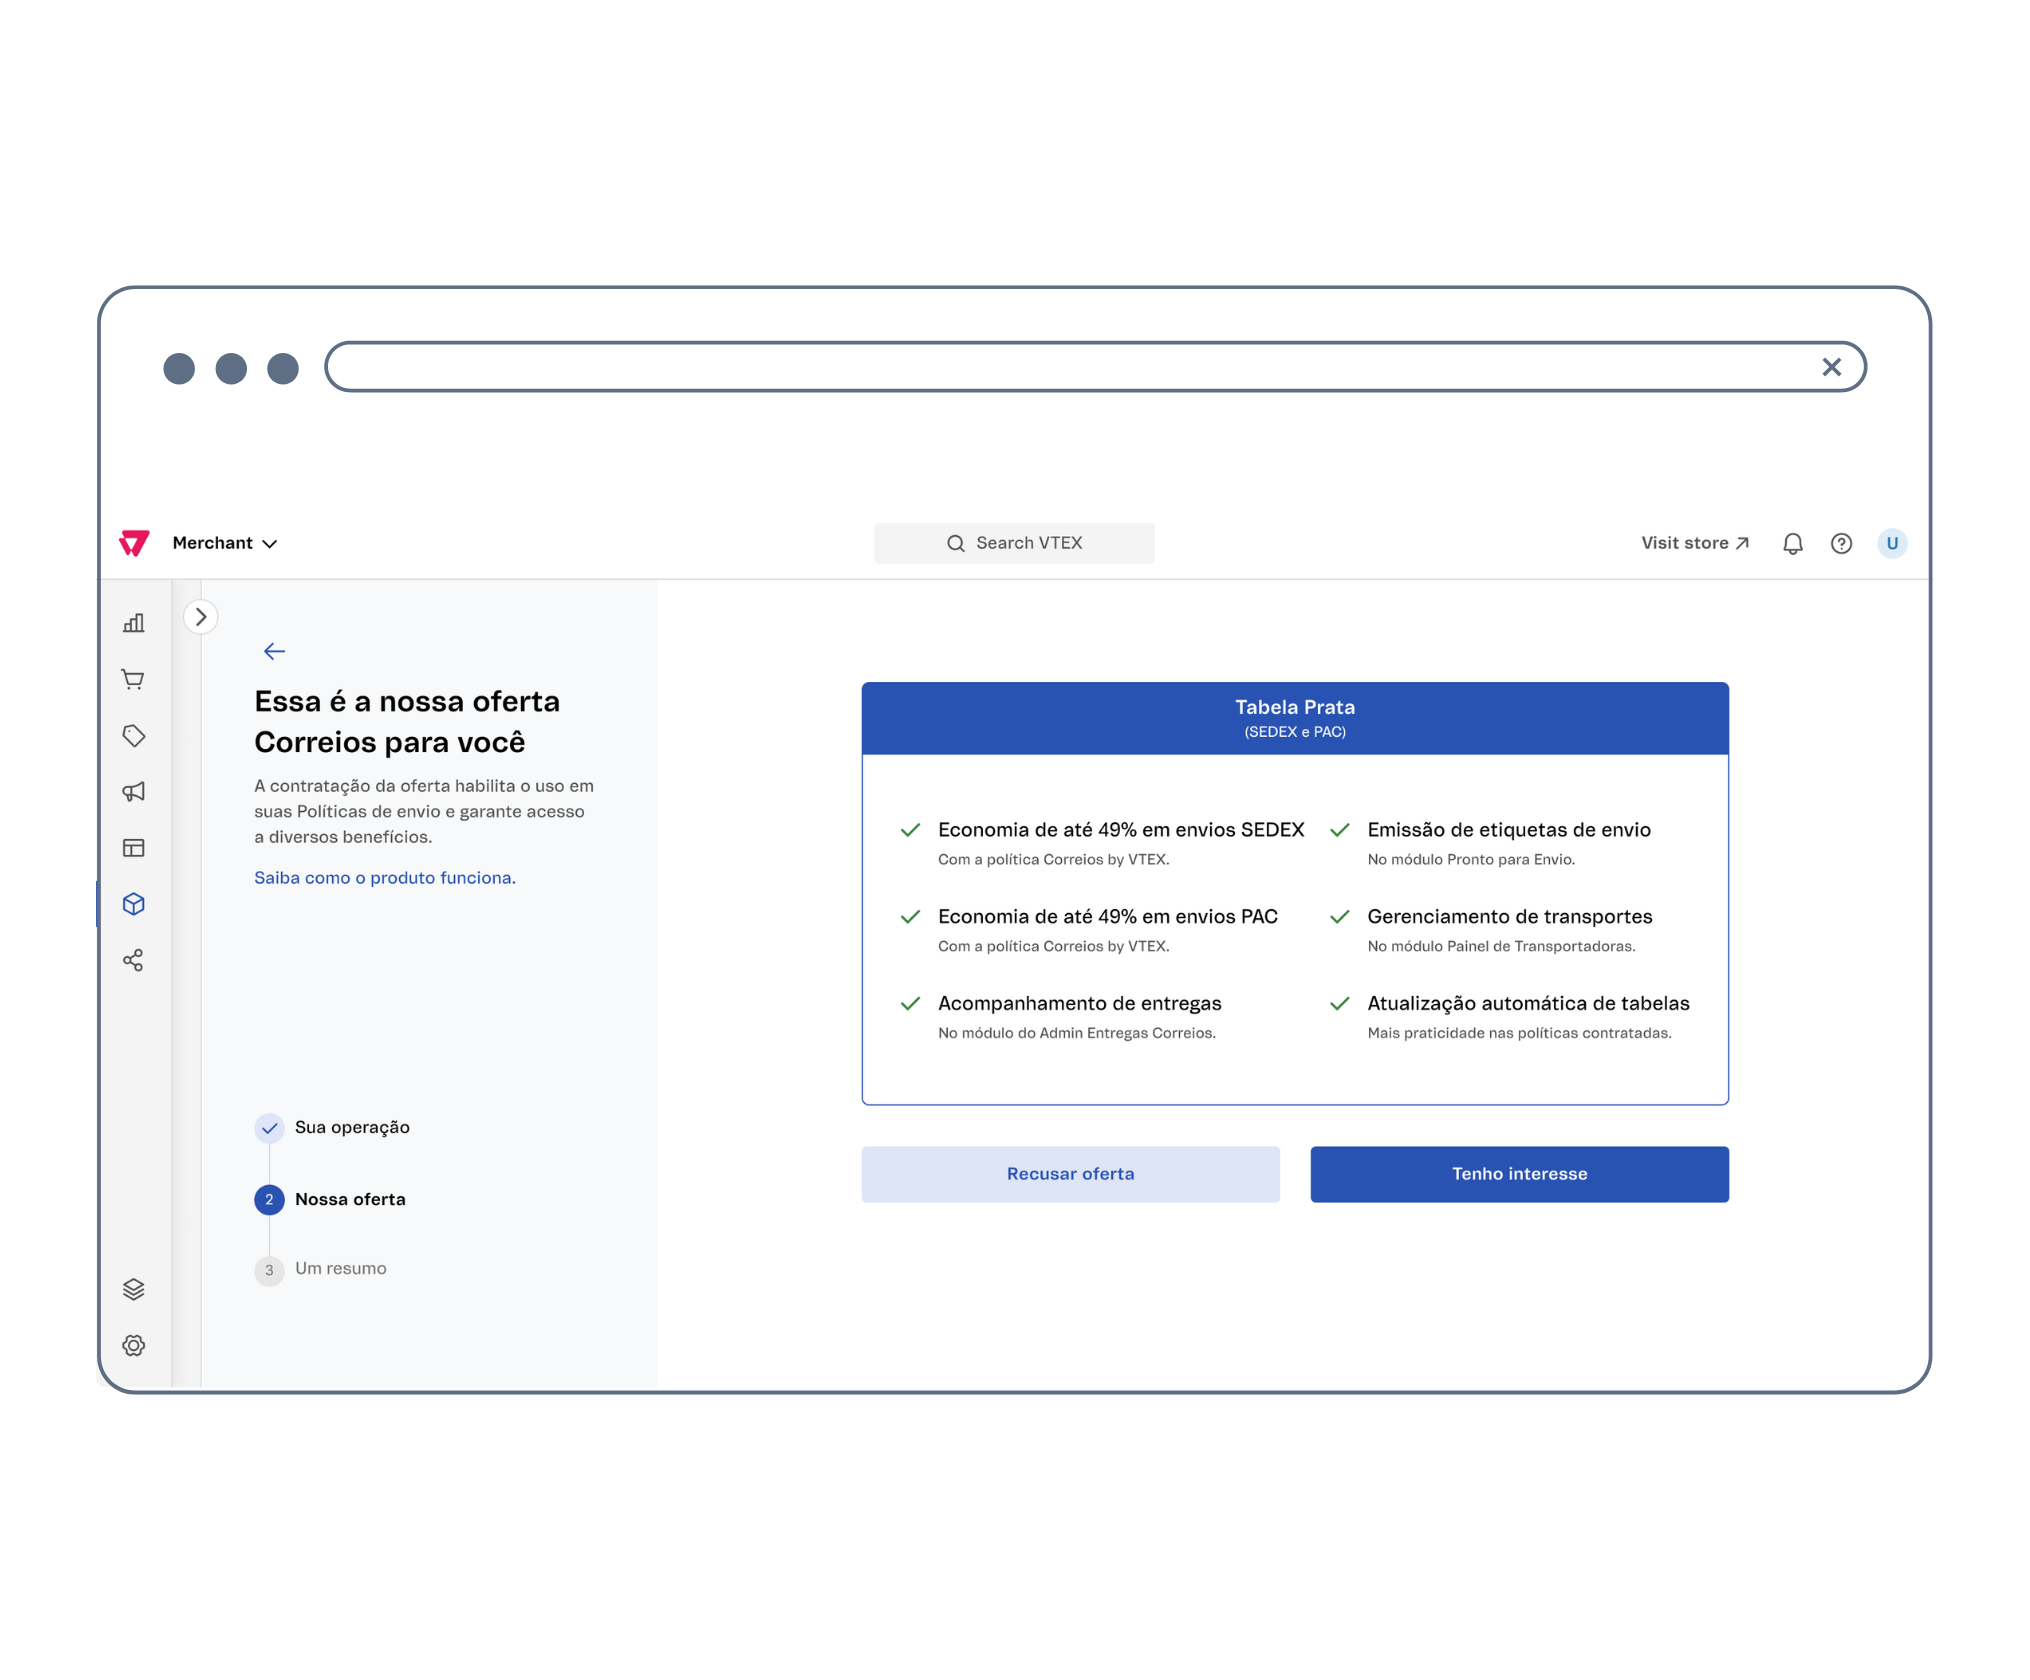Image resolution: width=2030 pixels, height=1680 pixels.
Task: Clear the address bar with the X
Action: click(x=1831, y=367)
